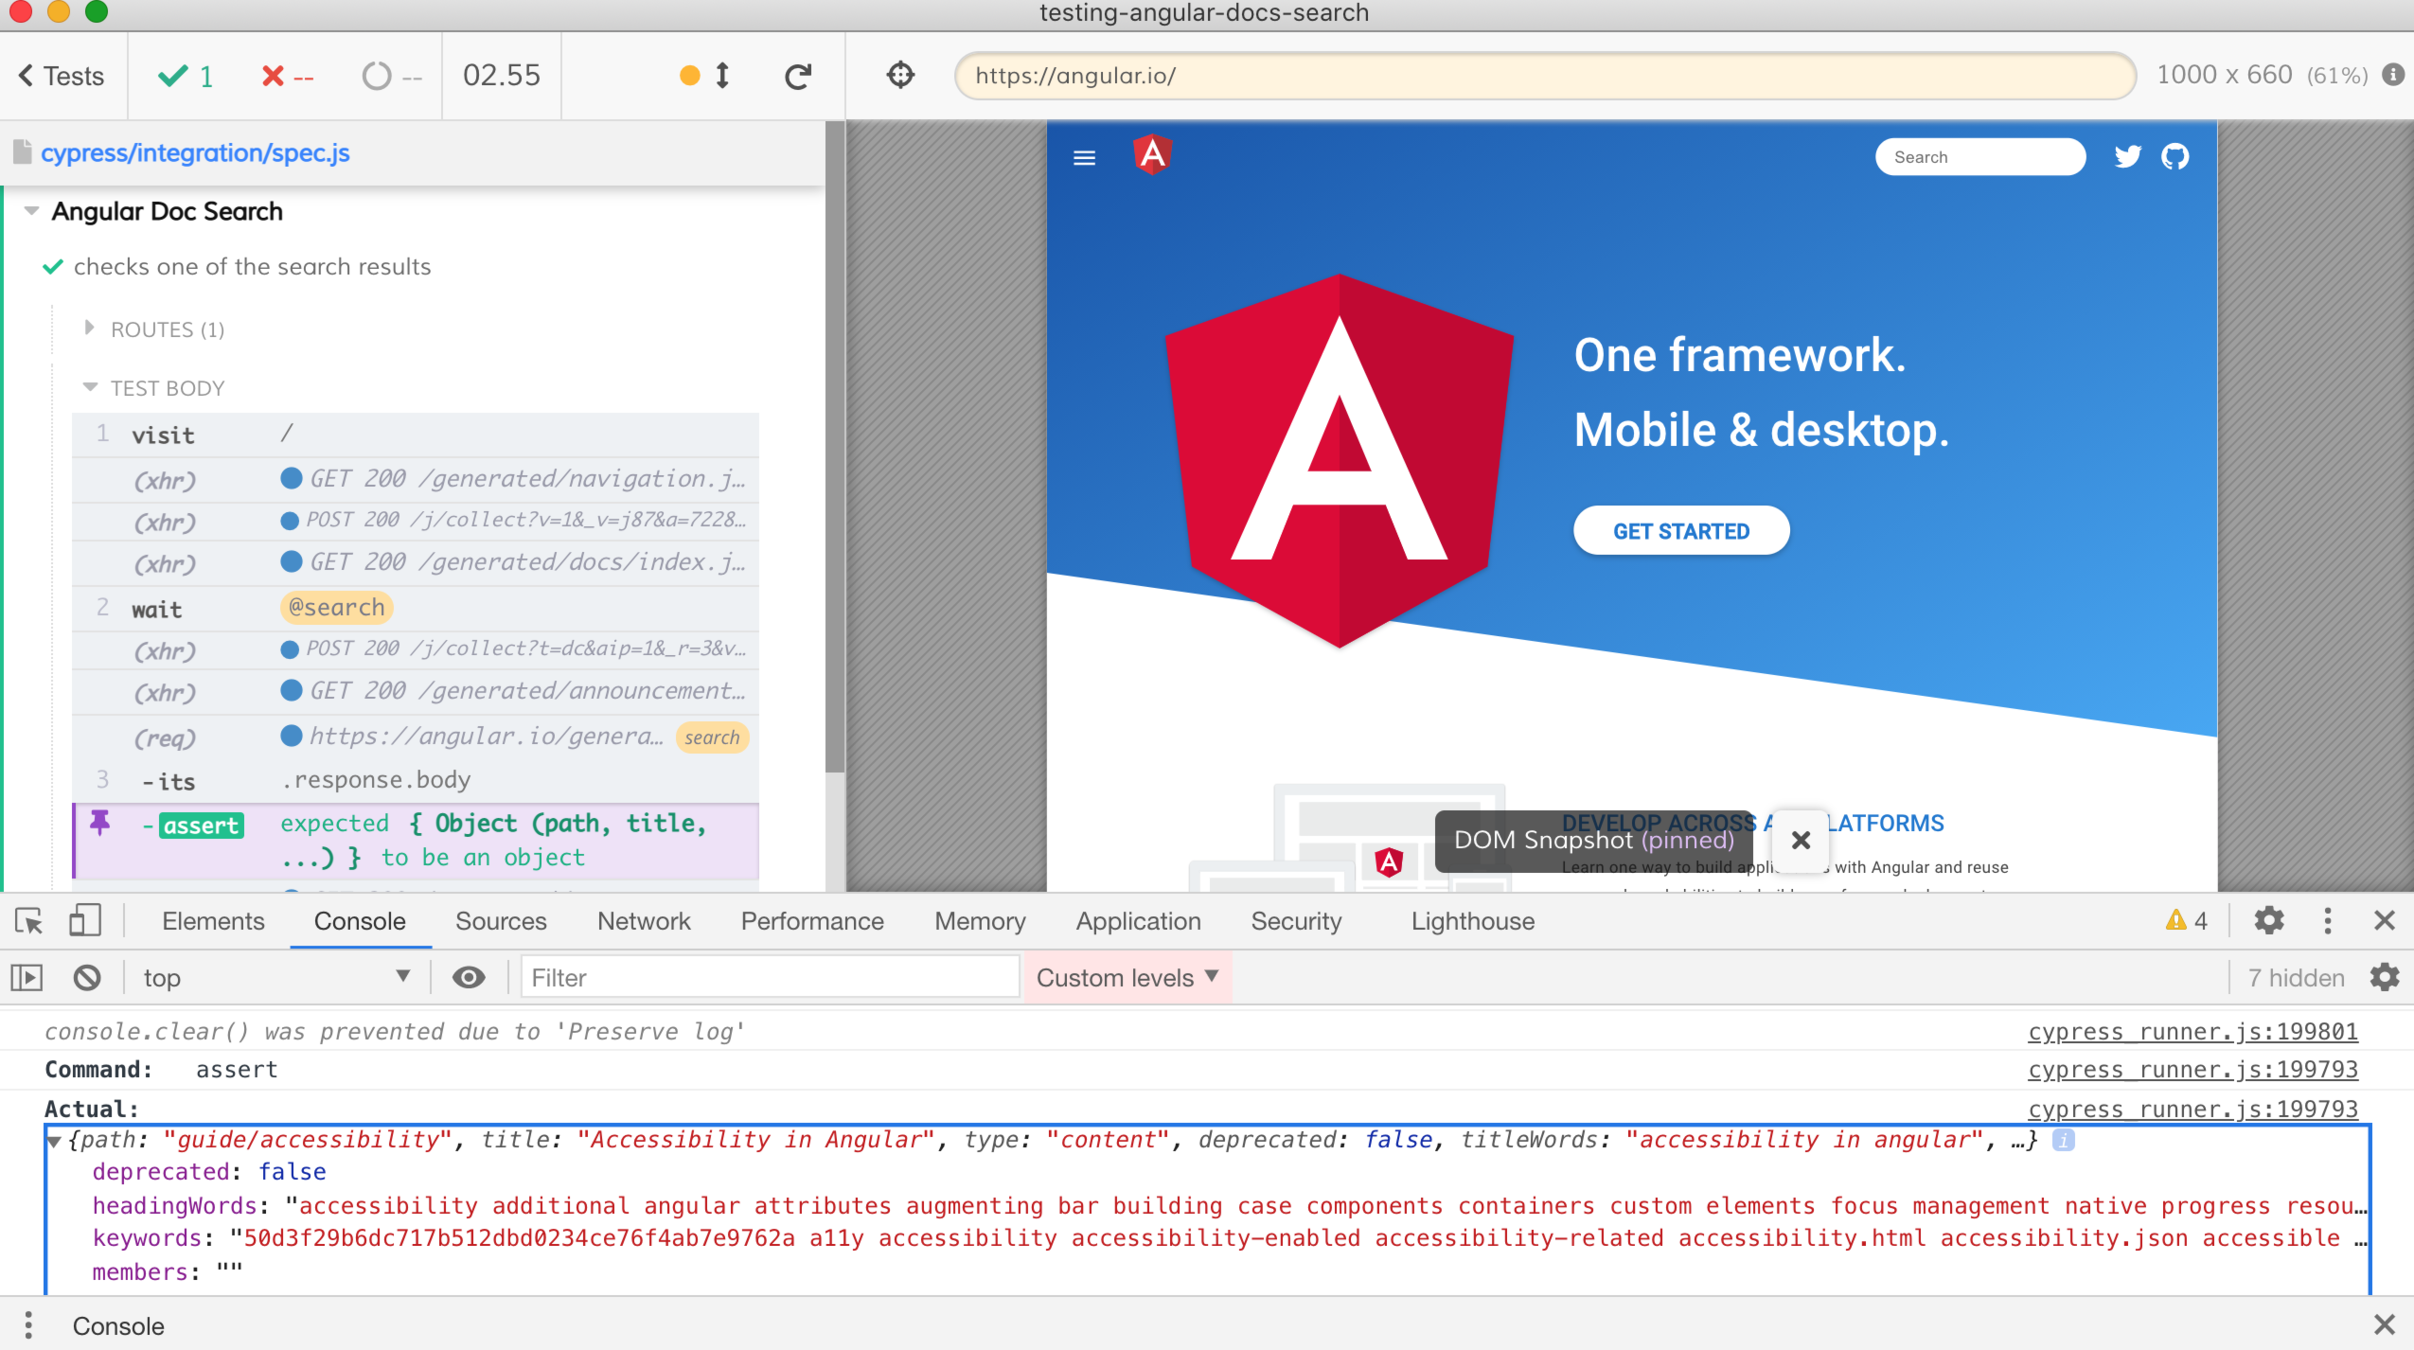Image resolution: width=2414 pixels, height=1350 pixels.
Task: Click the console Filter input field
Action: coord(768,977)
